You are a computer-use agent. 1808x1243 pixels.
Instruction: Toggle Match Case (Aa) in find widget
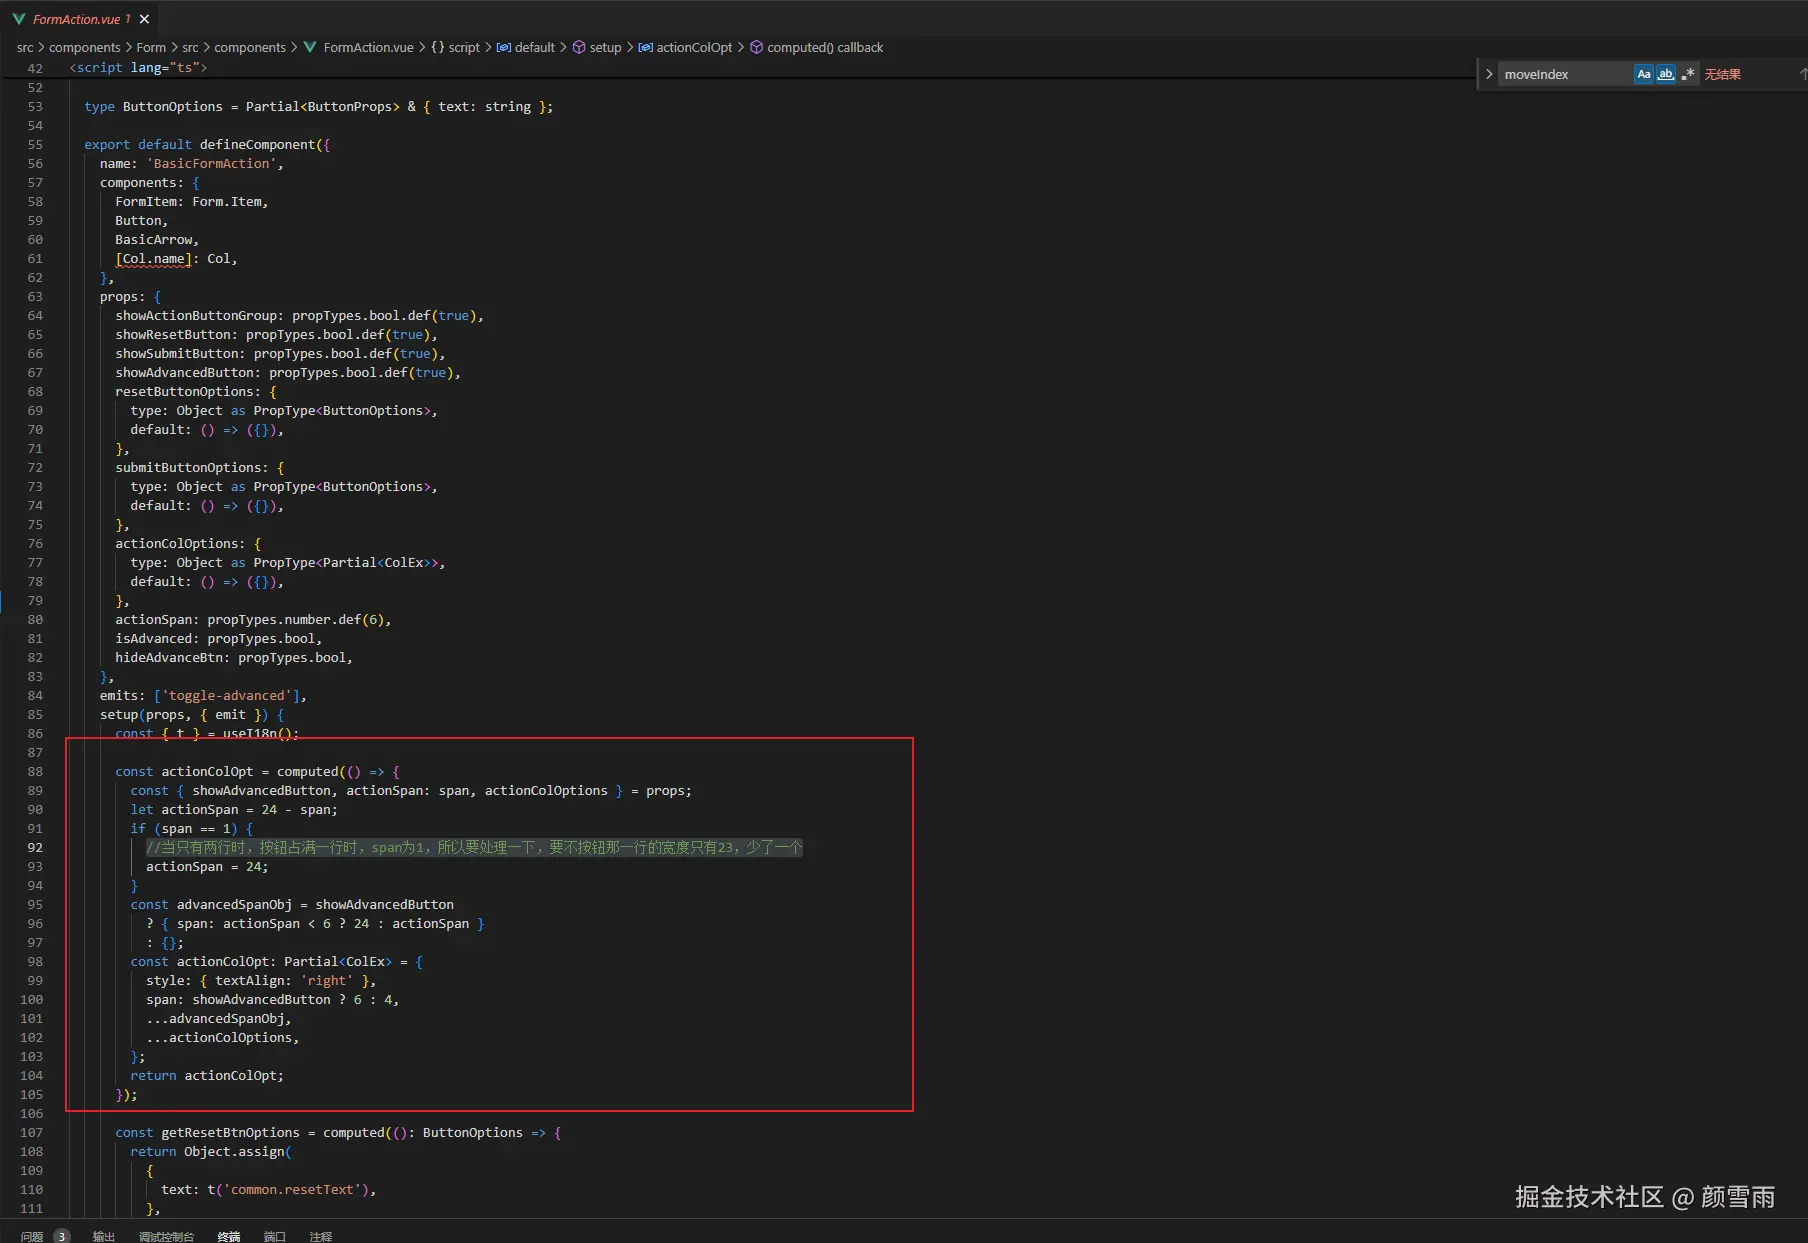[x=1643, y=74]
